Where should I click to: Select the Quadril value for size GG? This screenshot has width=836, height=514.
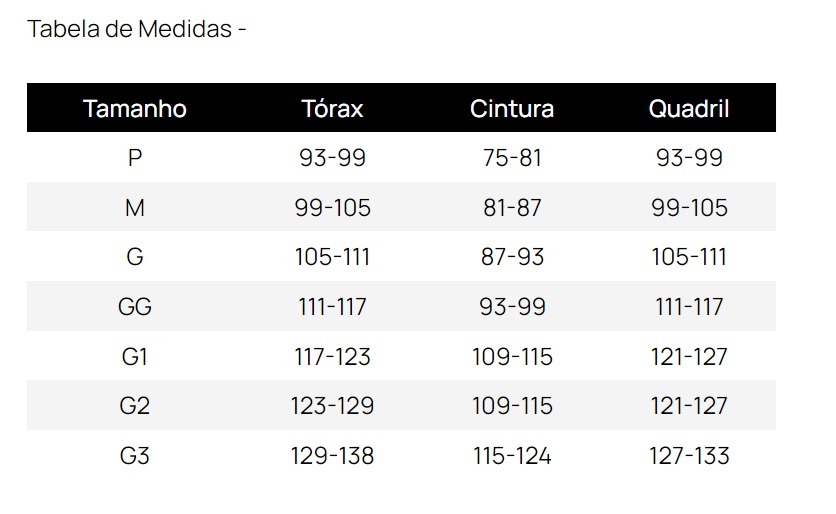689,307
